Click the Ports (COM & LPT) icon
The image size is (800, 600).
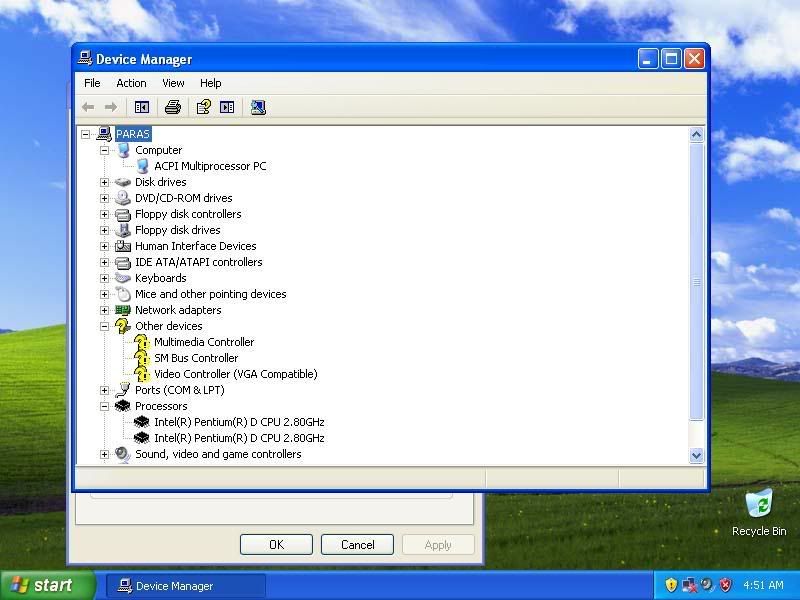(x=123, y=390)
